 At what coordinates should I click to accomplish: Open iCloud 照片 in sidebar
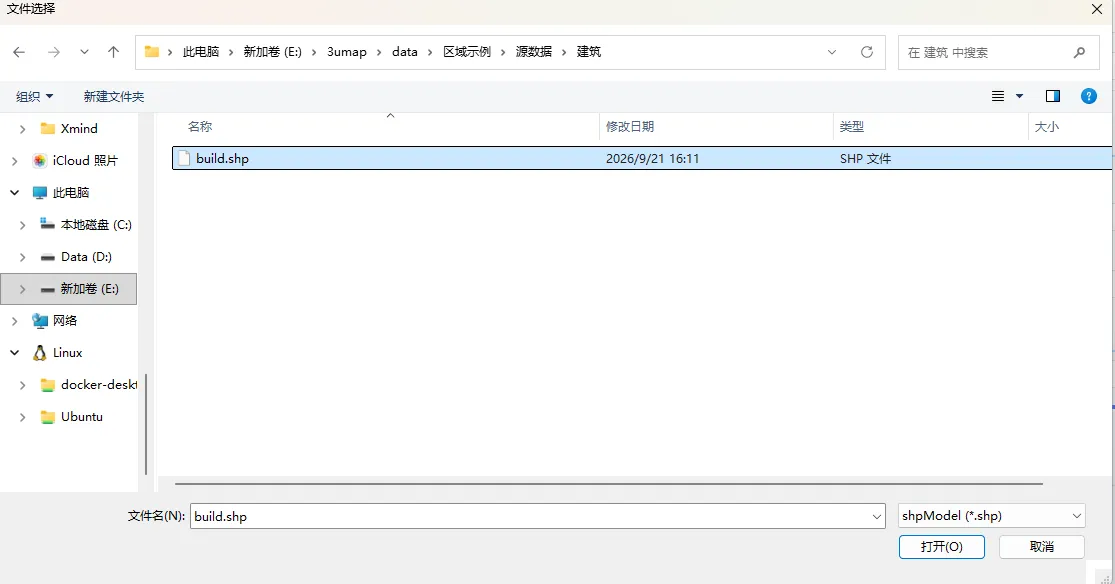pyautogui.click(x=75, y=161)
